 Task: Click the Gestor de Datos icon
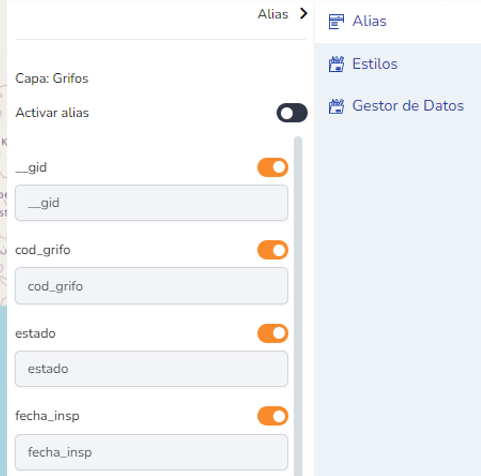336,106
